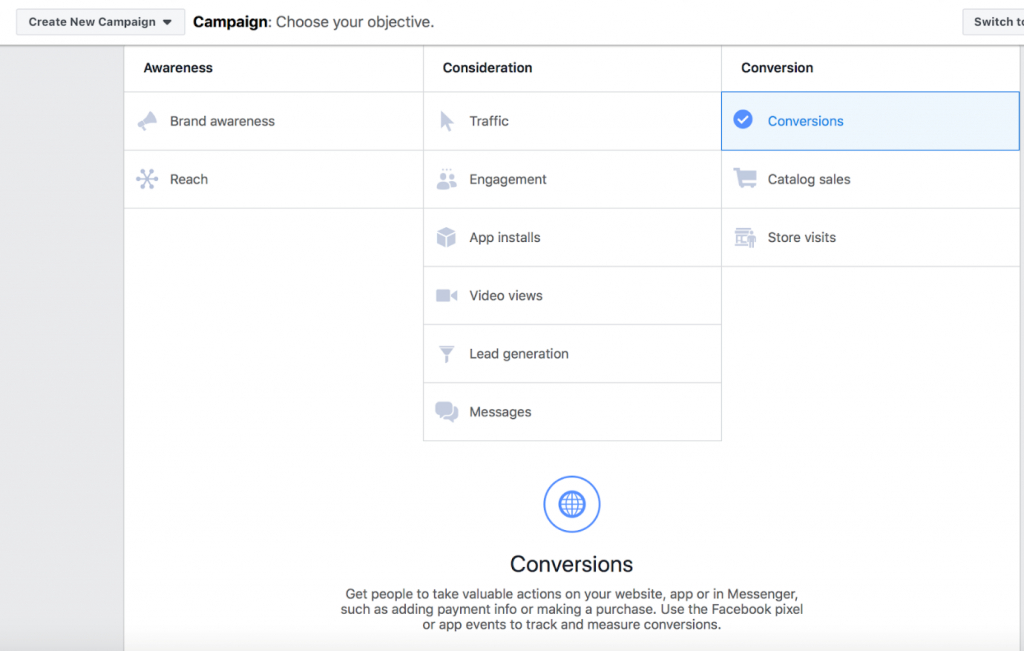Click the Reach objective icon
This screenshot has width=1024, height=651.
147,179
